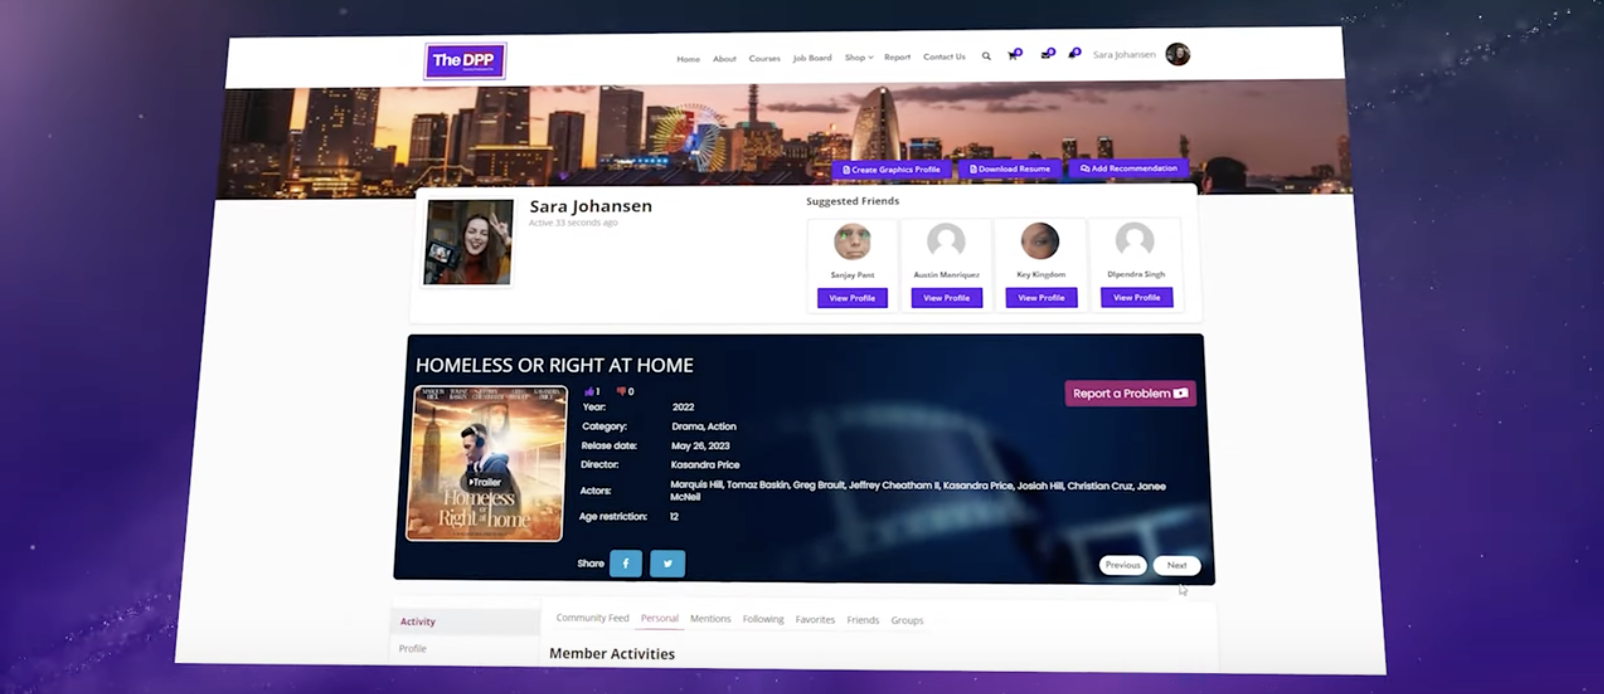
Task: Click The DPP logo
Action: [465, 60]
